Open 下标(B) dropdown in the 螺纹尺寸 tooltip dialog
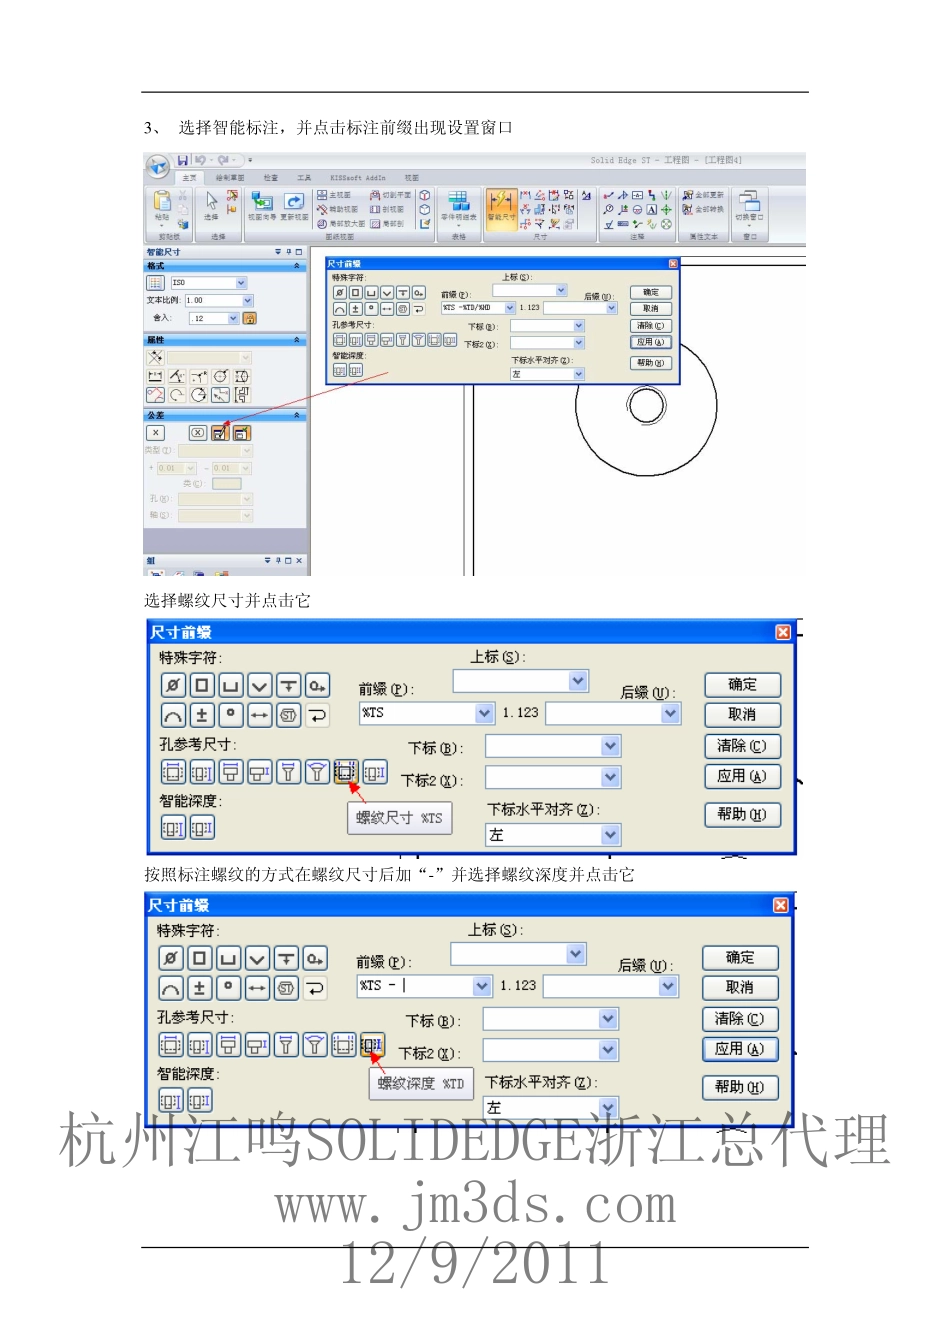950x1344 pixels. [611, 746]
